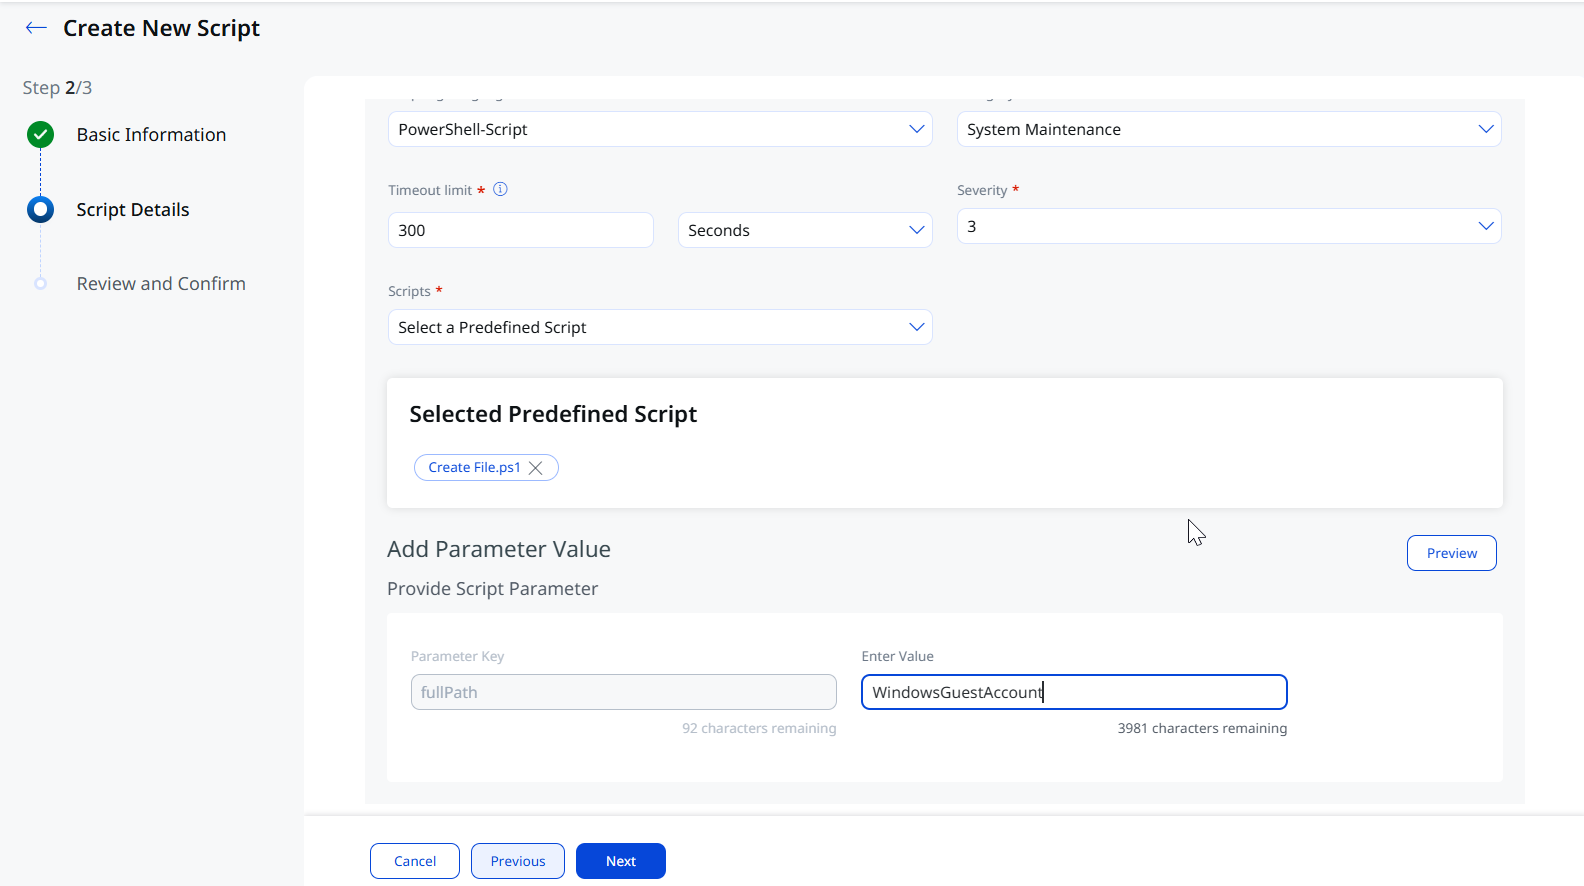Click the '92 characters remaining' text
Viewport: 1584px width, 886px height.
[759, 728]
